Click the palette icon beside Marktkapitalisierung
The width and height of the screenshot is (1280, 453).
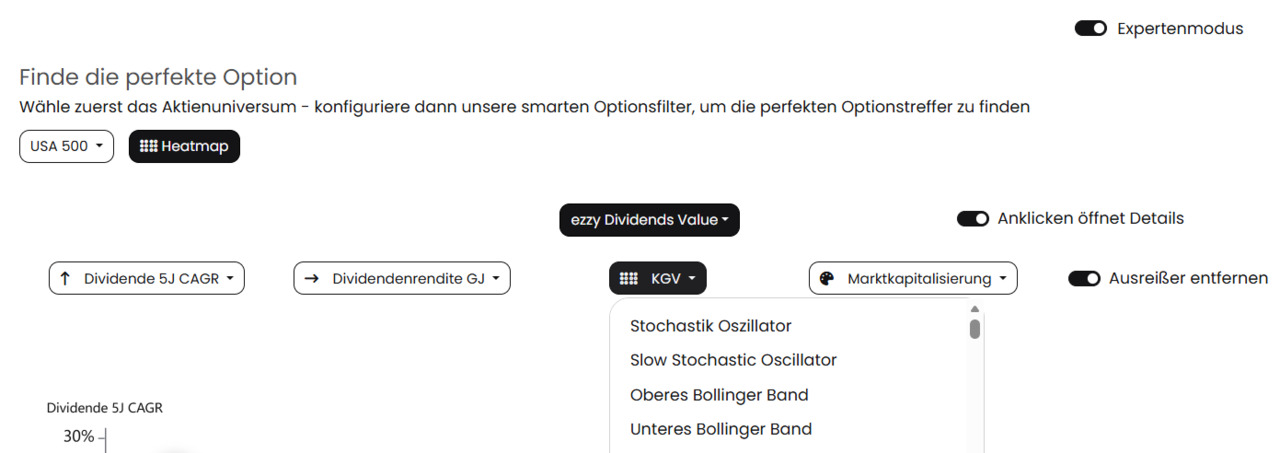827,279
